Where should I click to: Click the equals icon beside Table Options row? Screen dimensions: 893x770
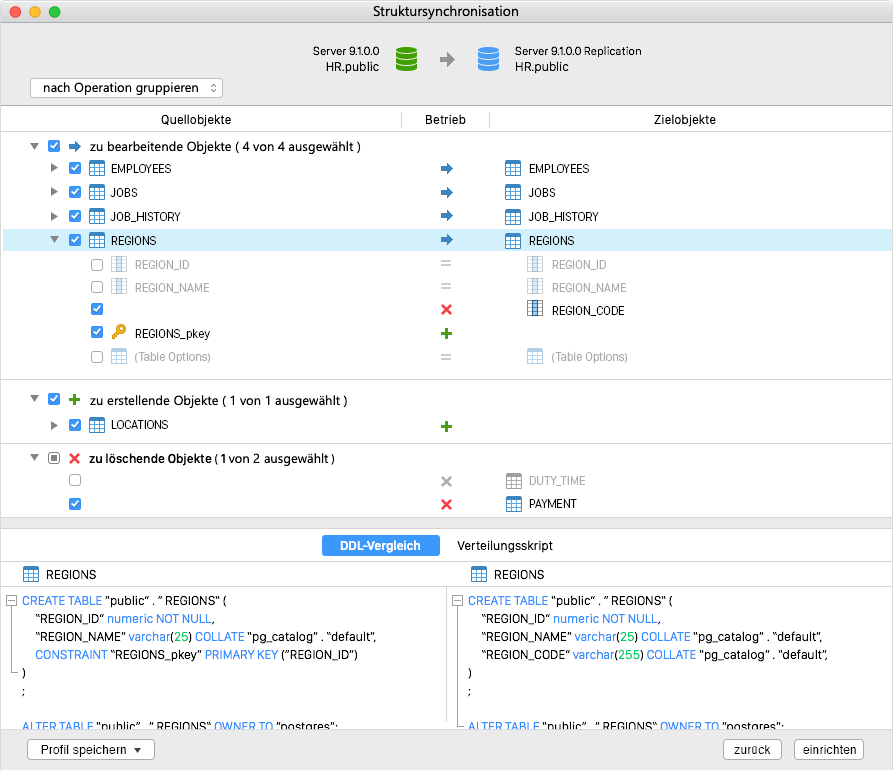point(446,357)
